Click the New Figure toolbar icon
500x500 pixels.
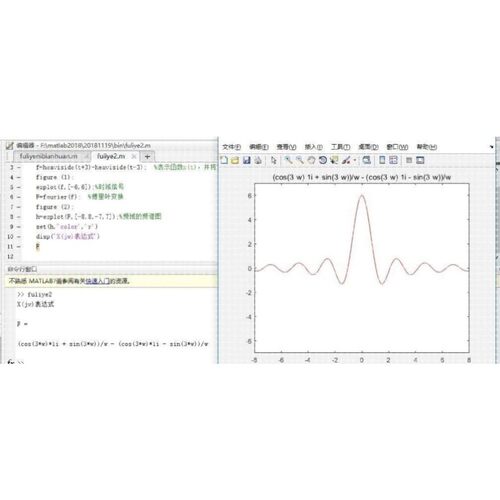coord(224,160)
